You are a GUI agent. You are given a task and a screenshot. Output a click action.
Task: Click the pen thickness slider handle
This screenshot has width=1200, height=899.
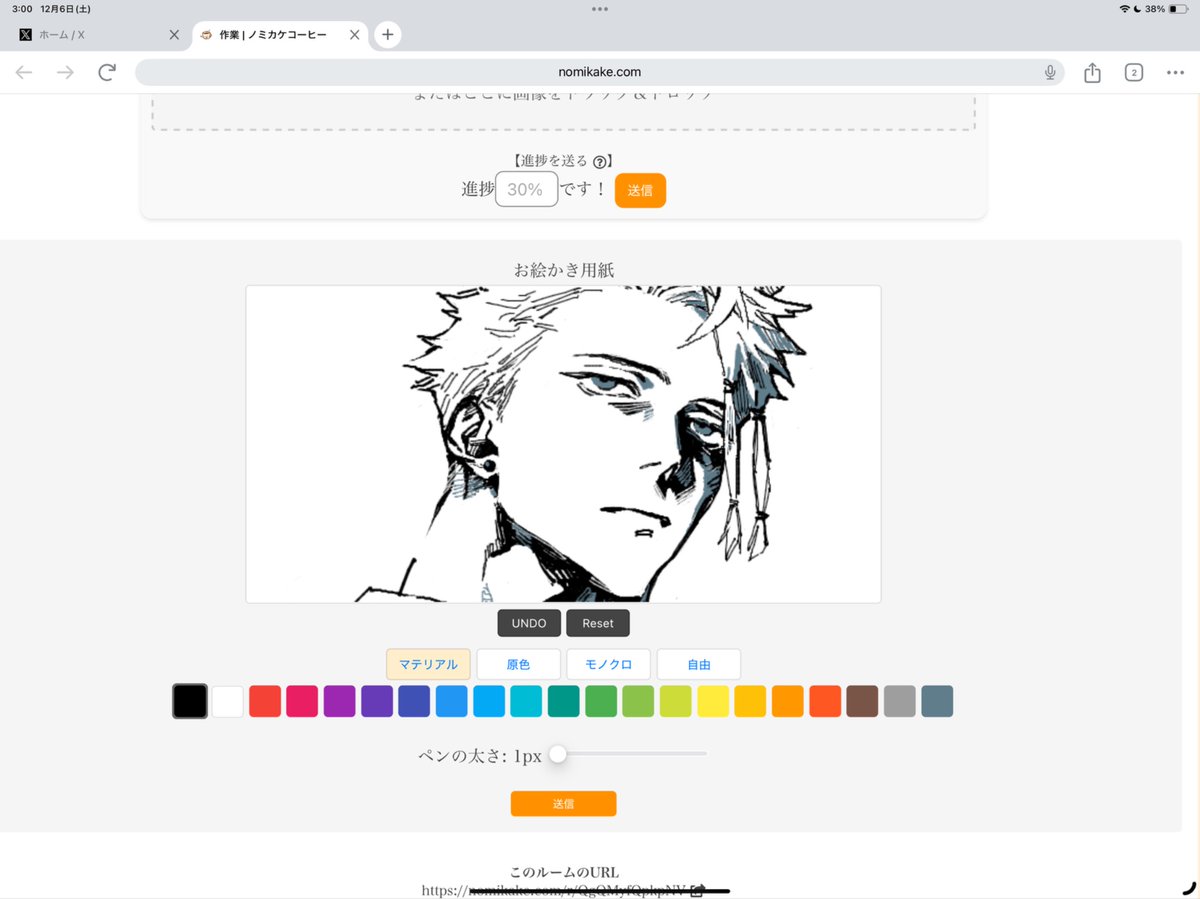558,754
